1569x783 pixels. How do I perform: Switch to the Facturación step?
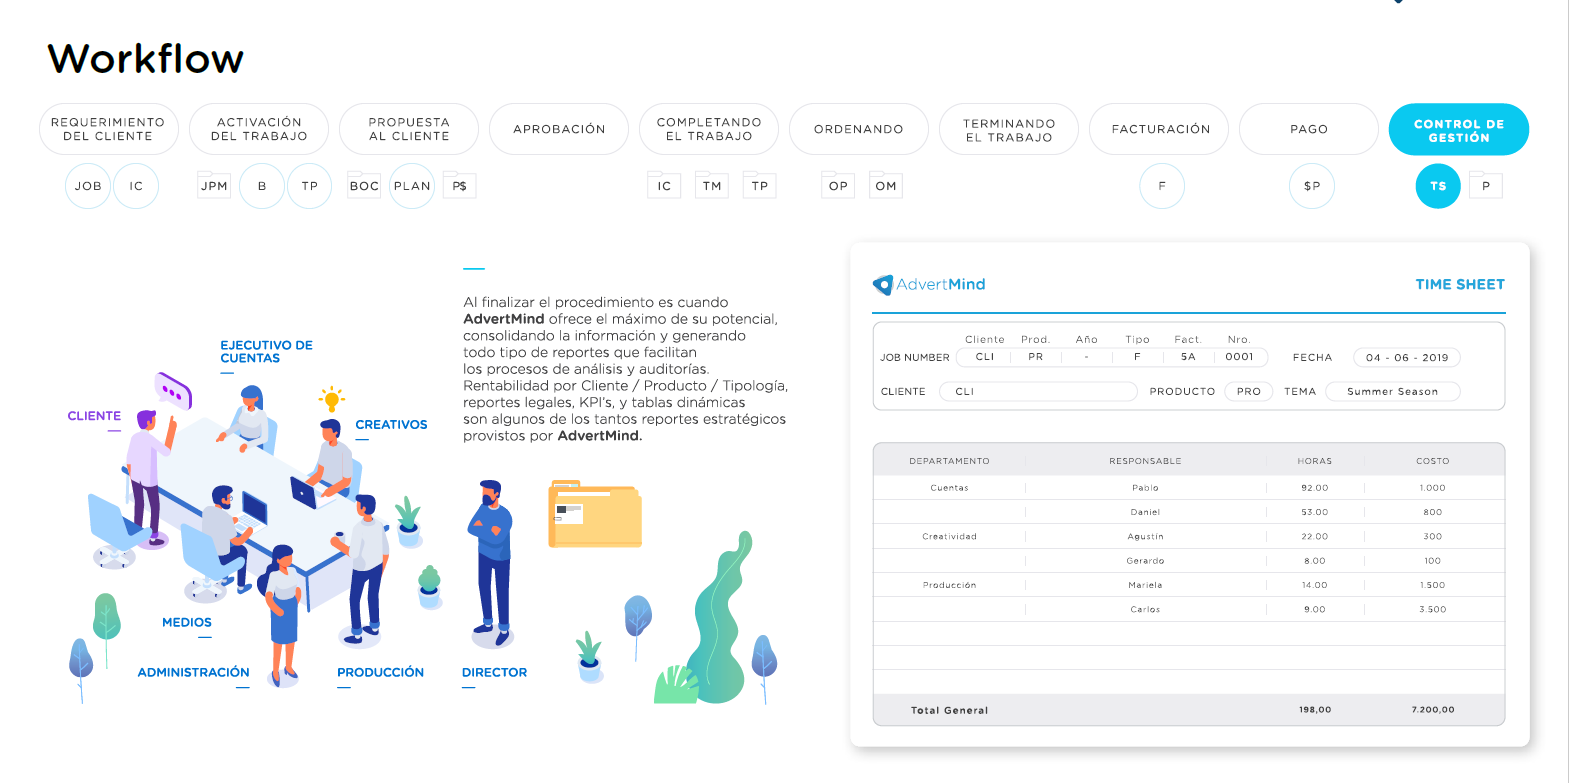coord(1160,130)
